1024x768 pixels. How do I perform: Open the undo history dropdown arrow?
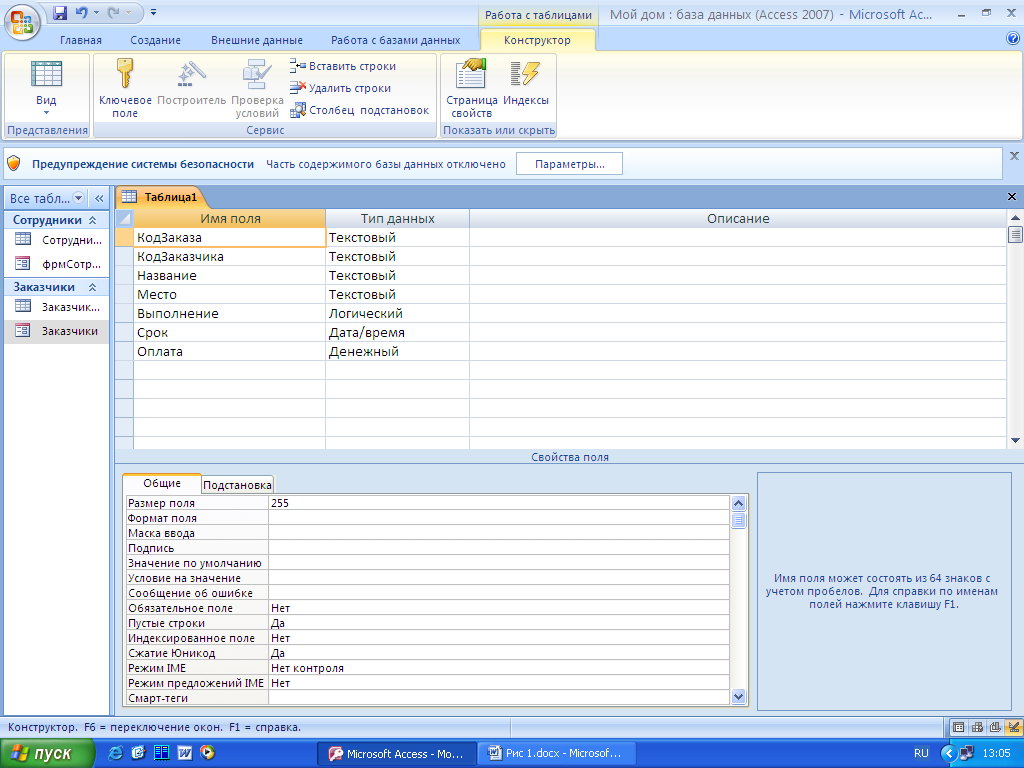tap(96, 12)
